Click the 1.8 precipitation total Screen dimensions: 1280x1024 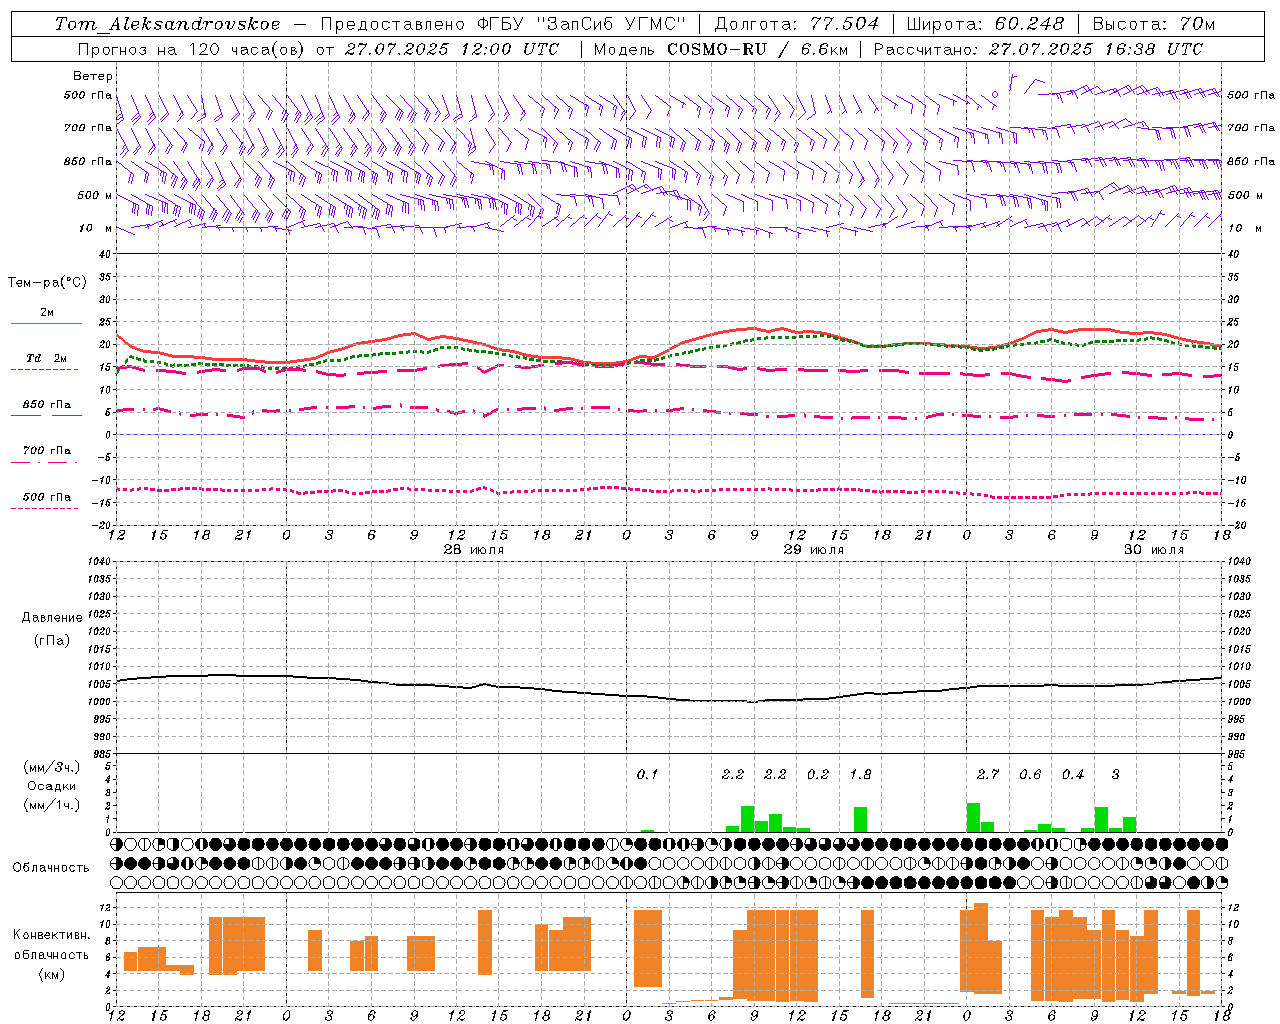pos(860,774)
